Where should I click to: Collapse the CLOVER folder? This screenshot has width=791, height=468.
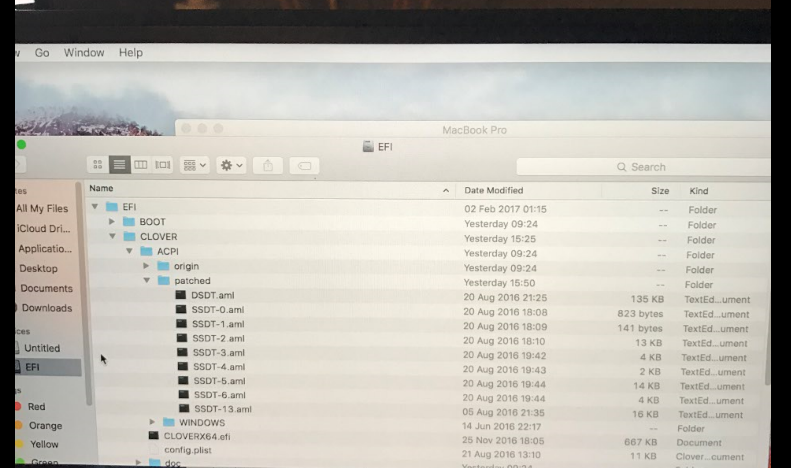112,237
